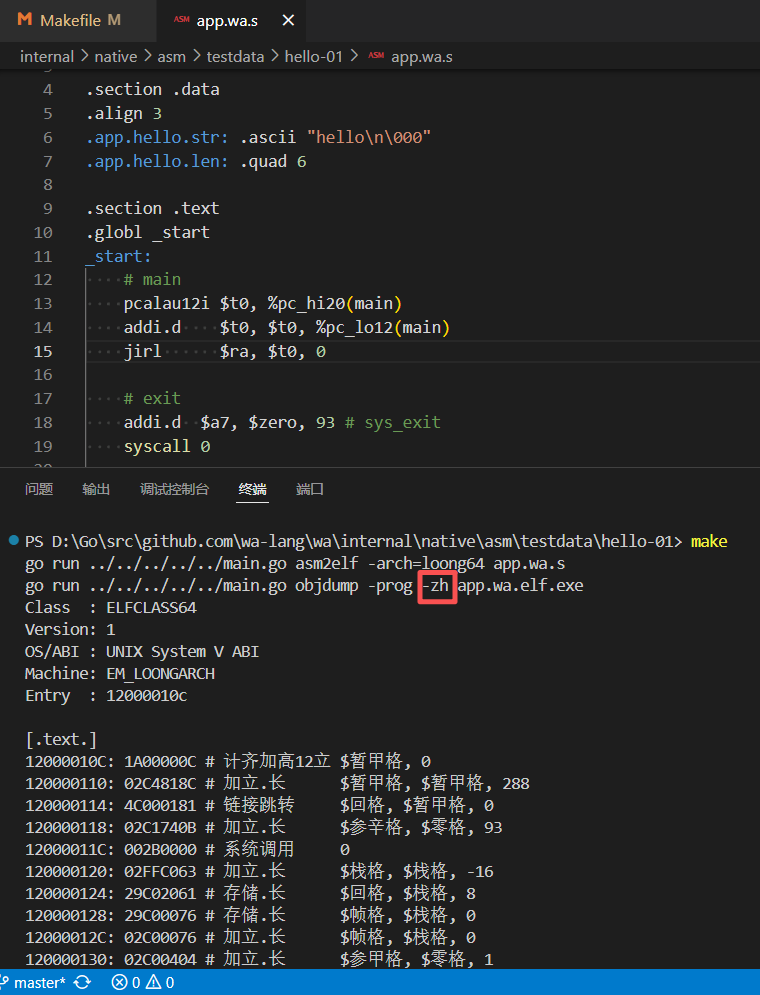Switch to the 输出 (Output) panel tab

click(96, 489)
